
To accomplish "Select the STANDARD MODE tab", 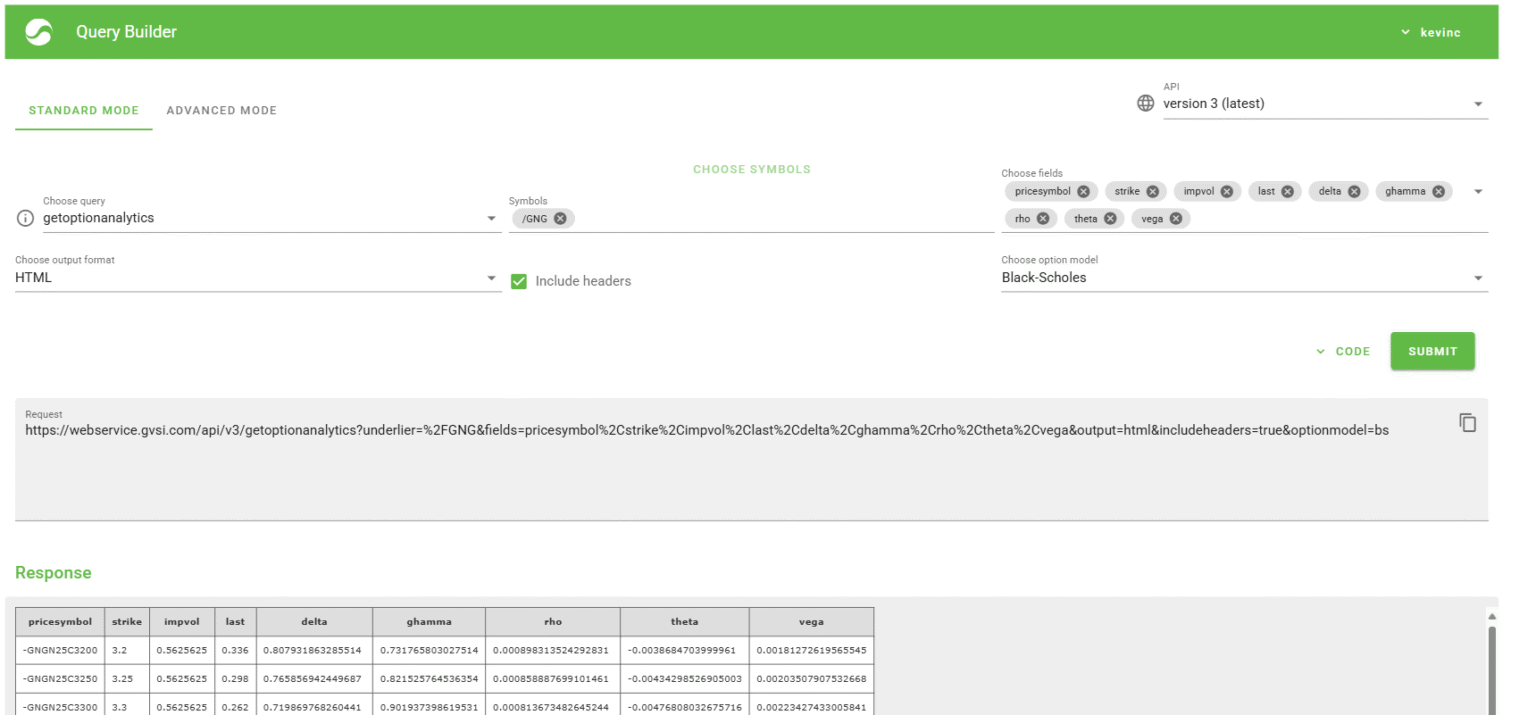I will [83, 110].
